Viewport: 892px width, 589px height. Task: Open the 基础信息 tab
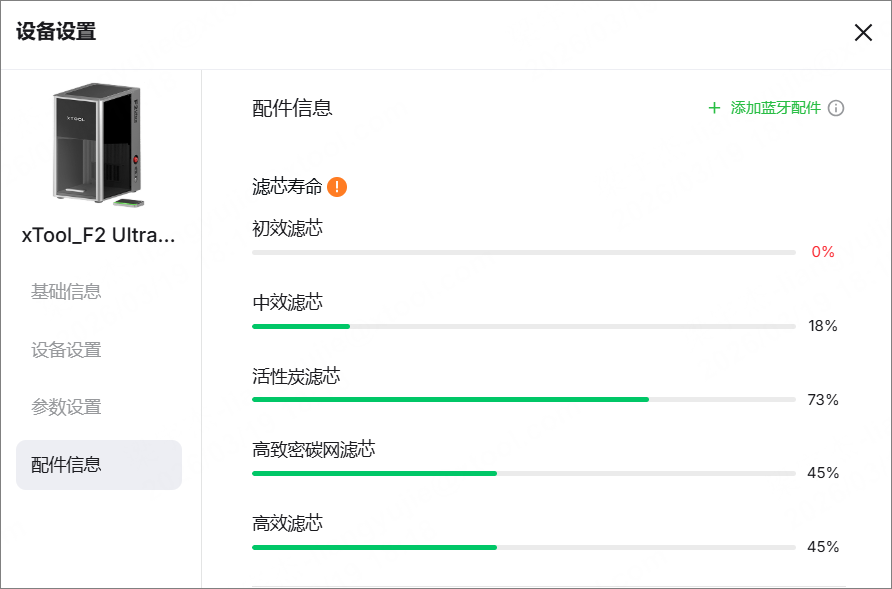66,292
